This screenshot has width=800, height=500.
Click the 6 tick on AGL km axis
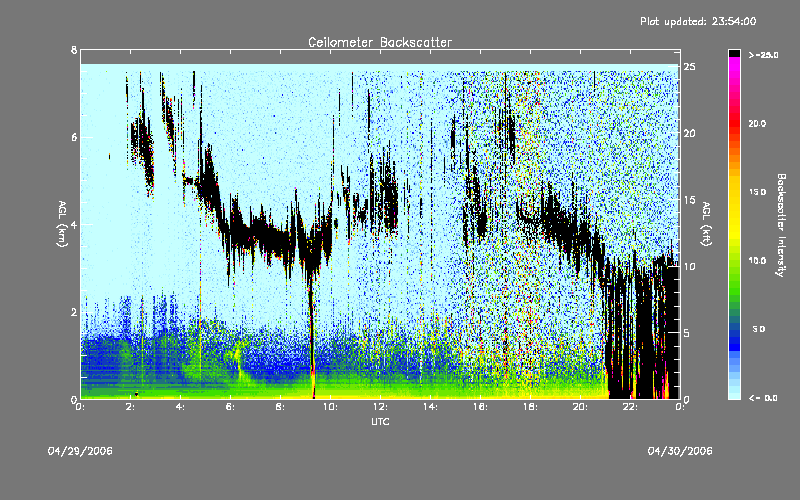tap(74, 137)
